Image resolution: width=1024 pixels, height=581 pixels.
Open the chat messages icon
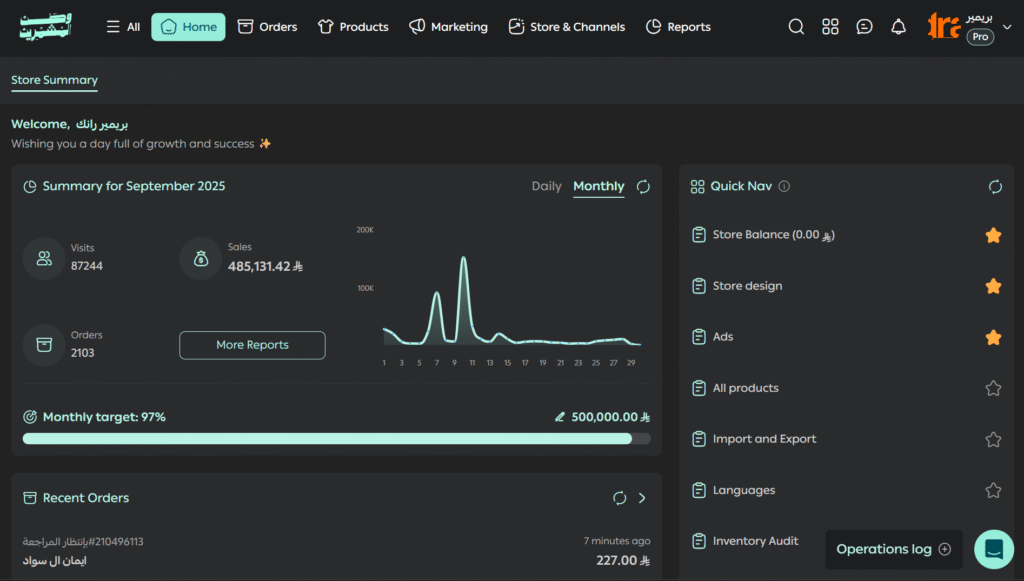tap(865, 27)
